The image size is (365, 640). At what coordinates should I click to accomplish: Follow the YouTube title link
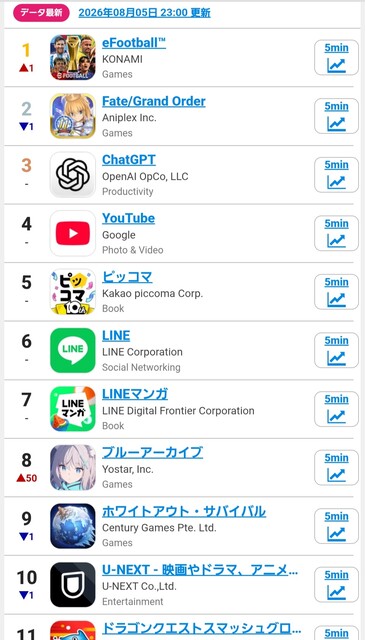coord(128,218)
